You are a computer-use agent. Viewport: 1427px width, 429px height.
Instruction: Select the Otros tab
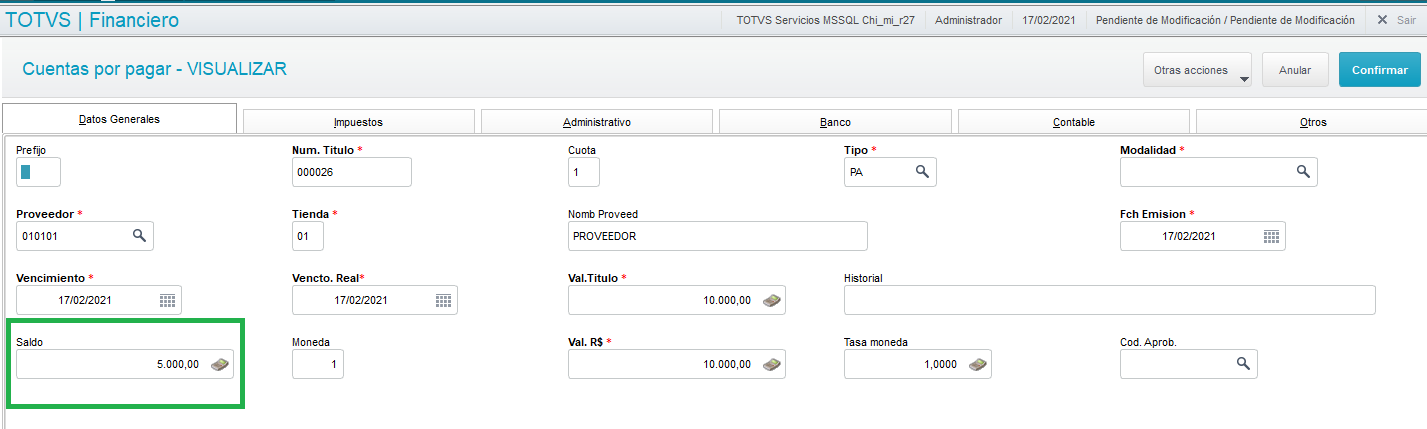point(1312,122)
